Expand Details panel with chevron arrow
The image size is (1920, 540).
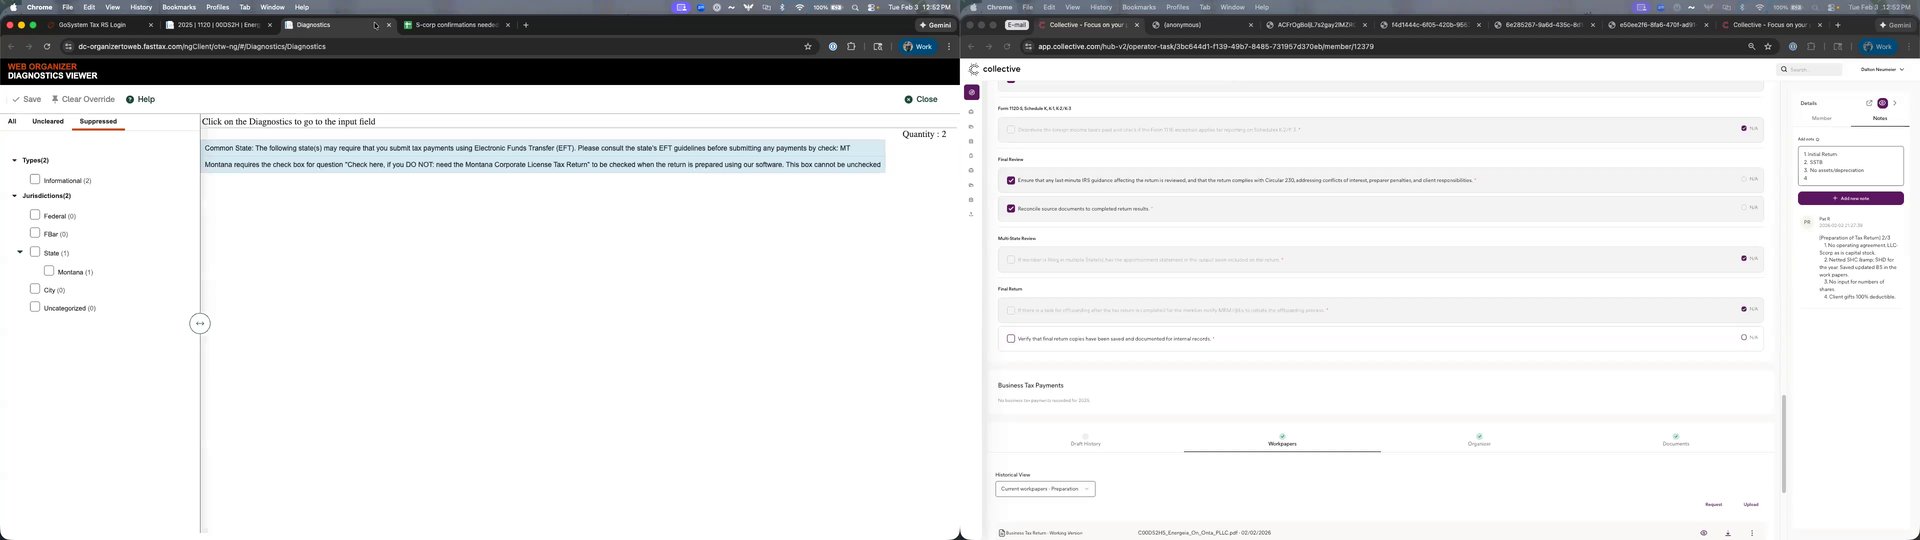click(1894, 103)
